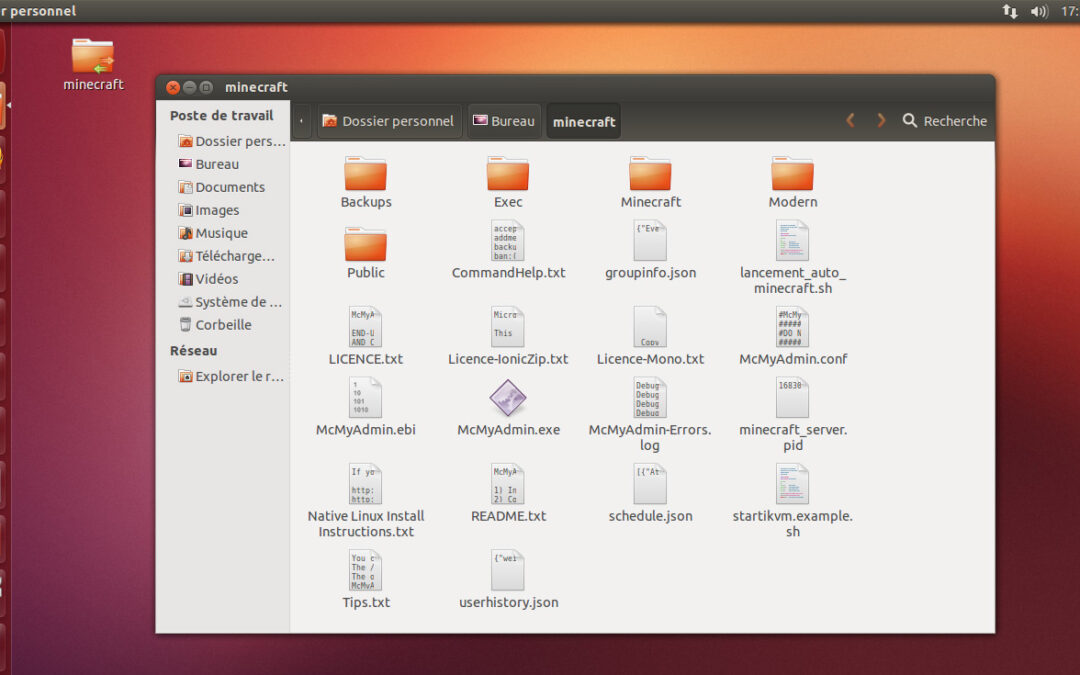Select the README.txt file icon
This screenshot has height=675, width=1080.
point(508,484)
